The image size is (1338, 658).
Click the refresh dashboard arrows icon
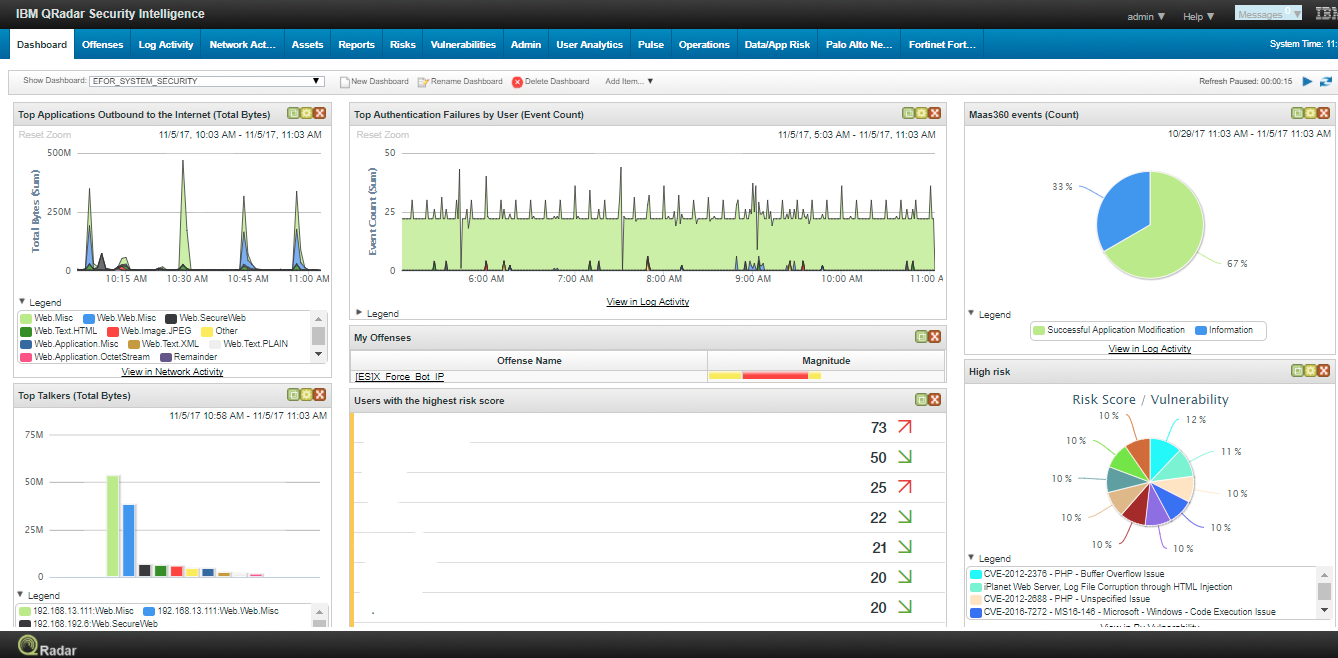click(1326, 81)
